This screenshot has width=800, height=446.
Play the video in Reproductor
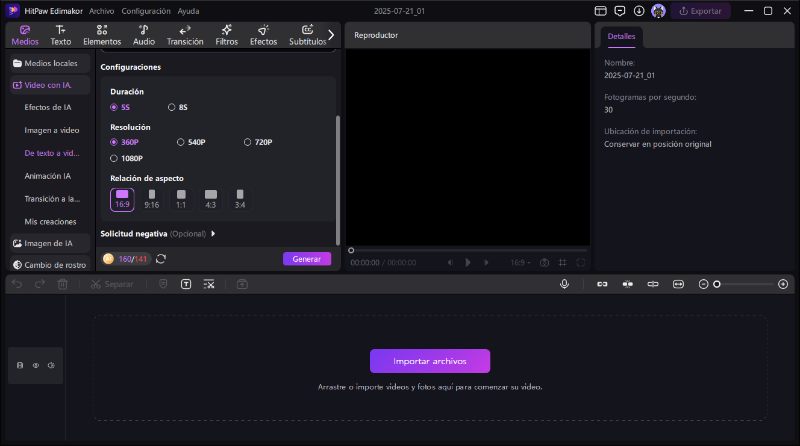[467, 262]
